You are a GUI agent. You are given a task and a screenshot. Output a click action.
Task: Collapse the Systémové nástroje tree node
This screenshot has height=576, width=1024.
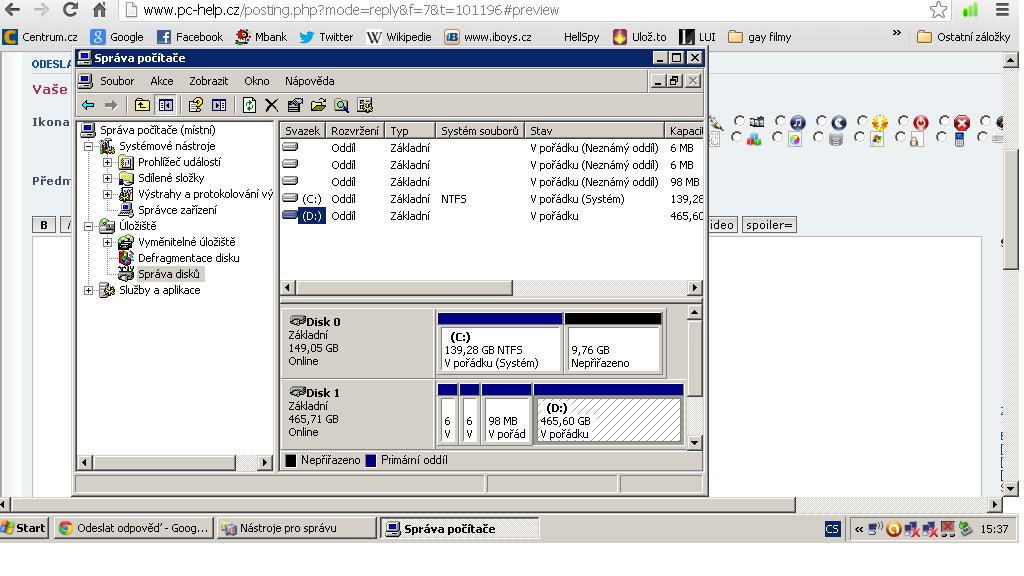click(89, 146)
